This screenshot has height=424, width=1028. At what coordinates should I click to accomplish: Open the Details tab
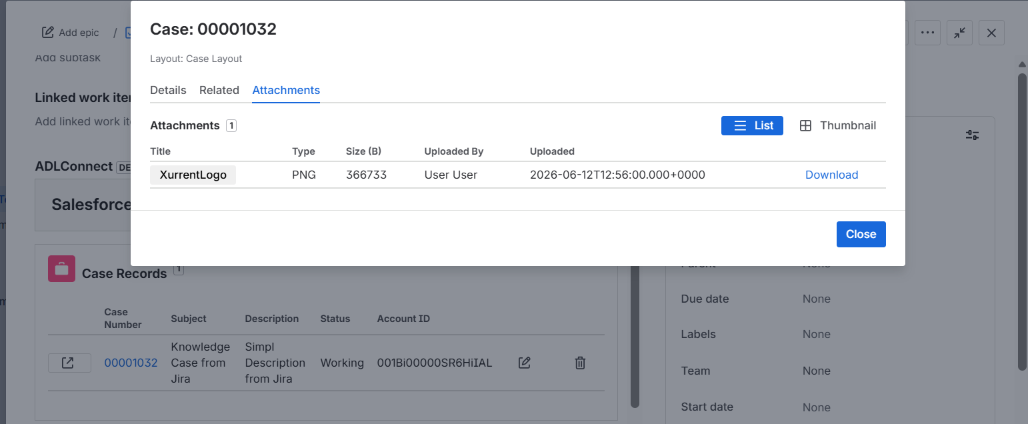click(x=168, y=90)
